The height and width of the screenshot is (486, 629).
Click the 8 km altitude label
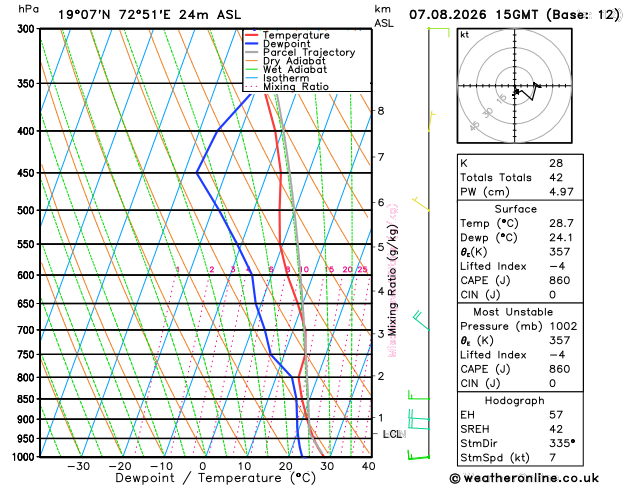click(x=381, y=111)
